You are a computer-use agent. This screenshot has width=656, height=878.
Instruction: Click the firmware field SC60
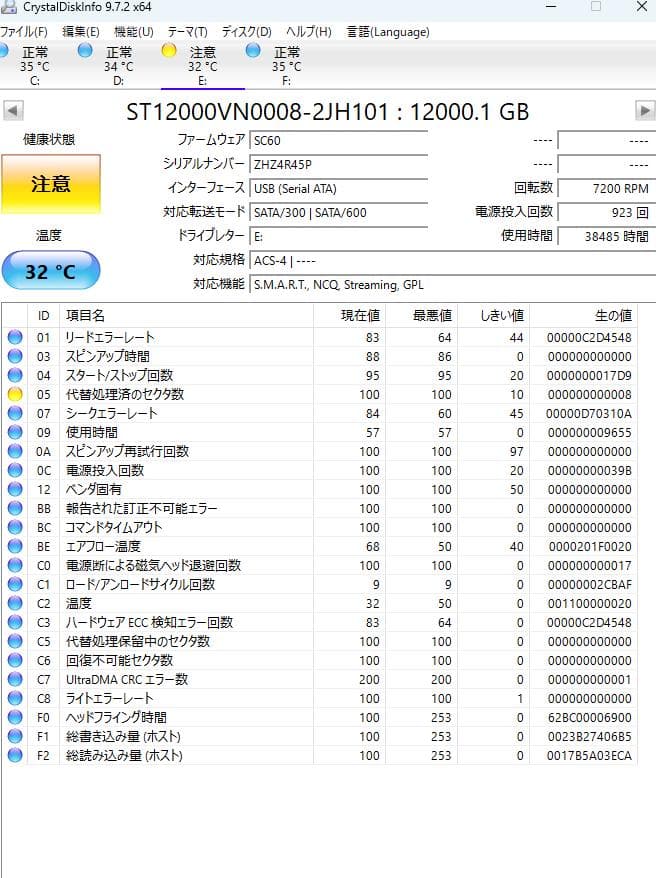[x=338, y=141]
